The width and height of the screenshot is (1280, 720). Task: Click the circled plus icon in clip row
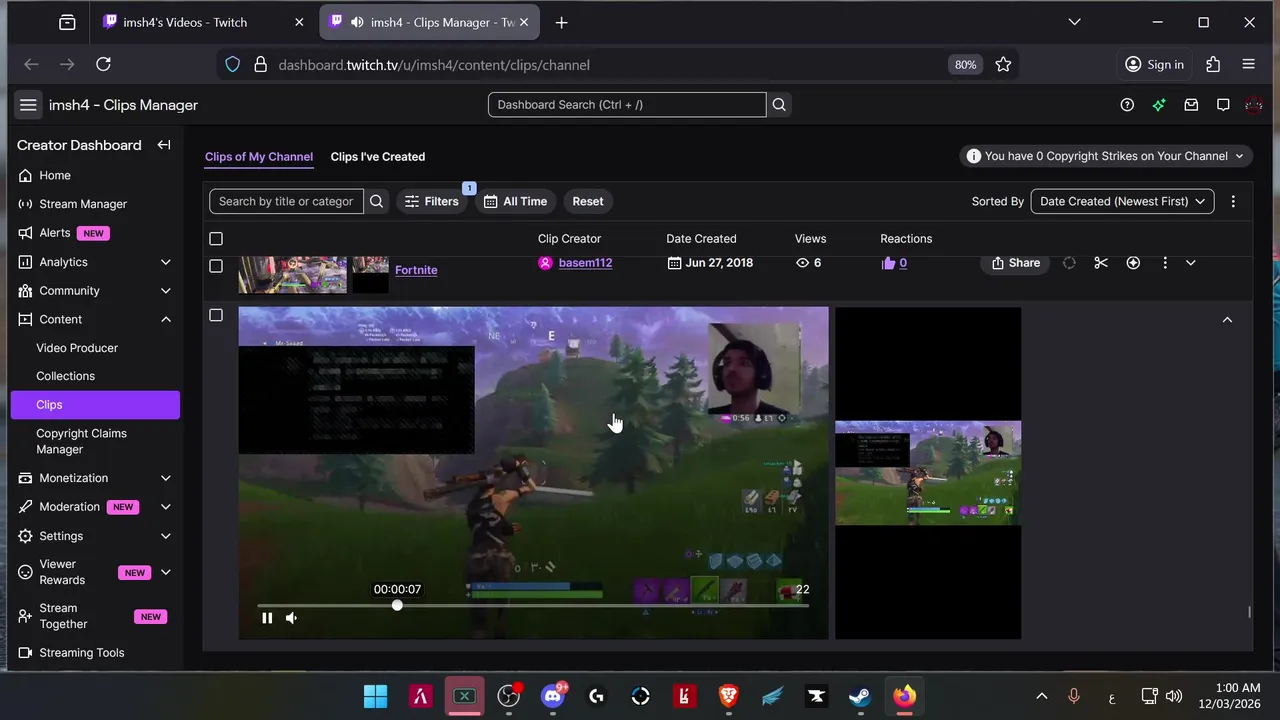tap(1133, 263)
